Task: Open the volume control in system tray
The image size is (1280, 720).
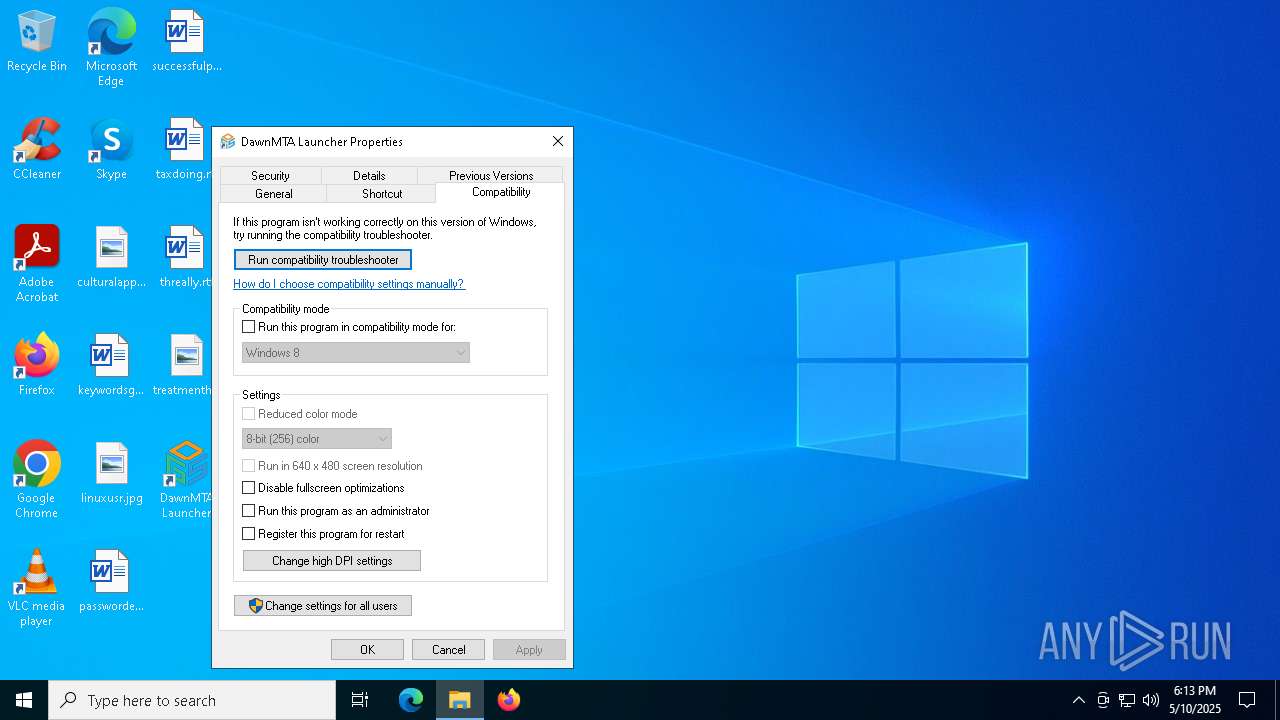Action: click(x=1151, y=700)
